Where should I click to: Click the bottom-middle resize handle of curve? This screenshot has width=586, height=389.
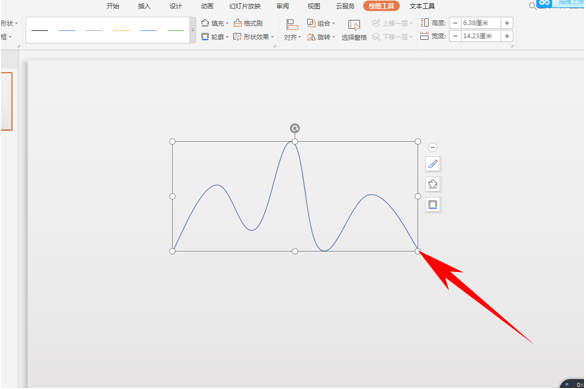[295, 251]
